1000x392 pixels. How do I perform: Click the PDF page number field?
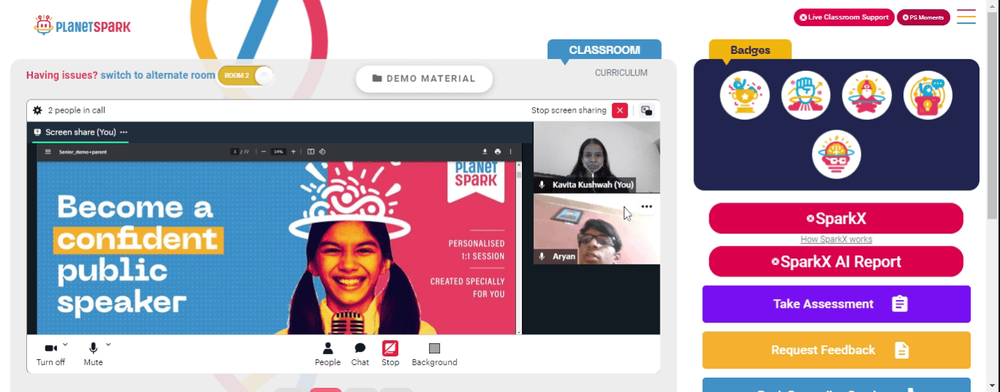235,152
